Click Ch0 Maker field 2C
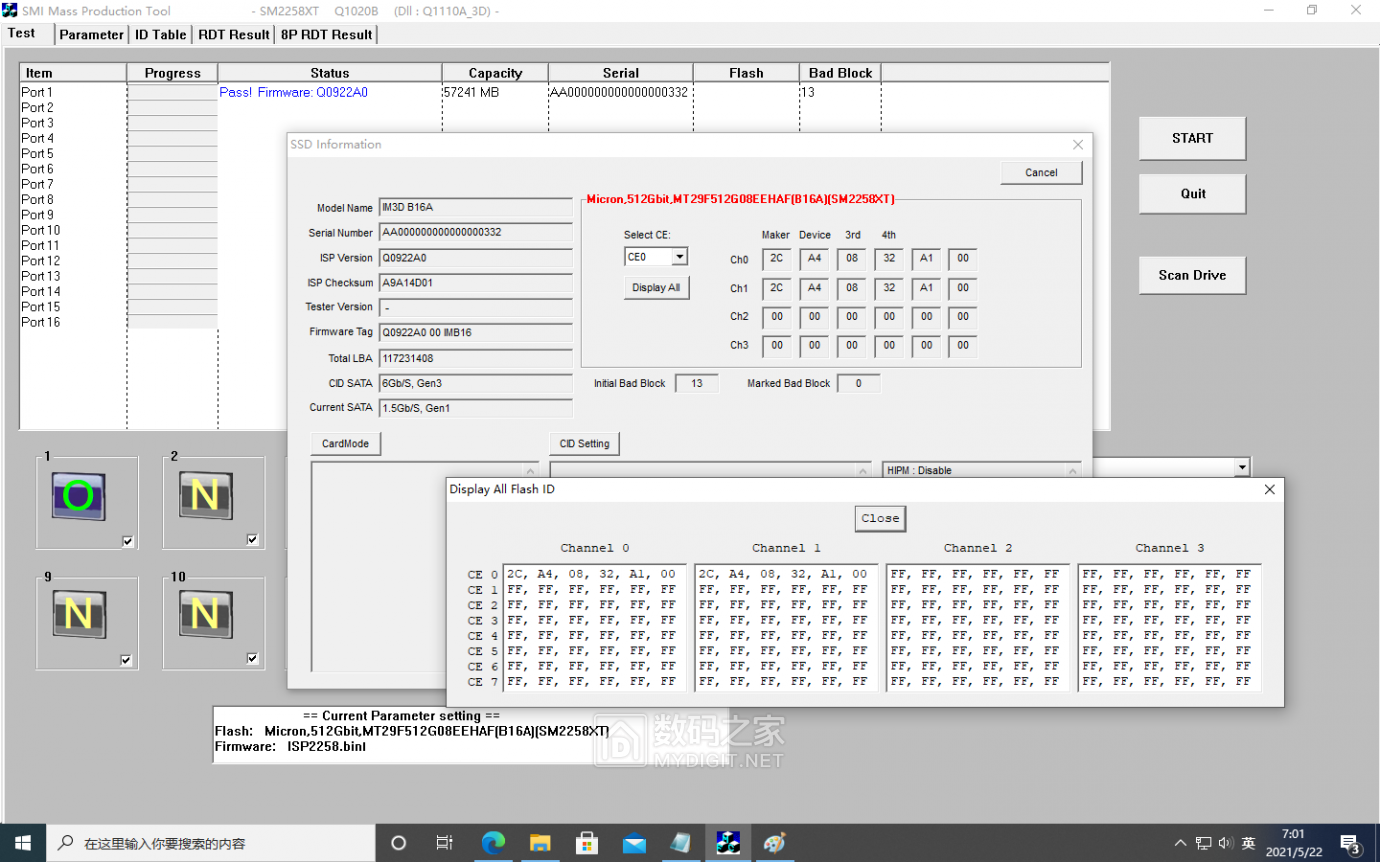Image resolution: width=1380 pixels, height=862 pixels. click(776, 259)
